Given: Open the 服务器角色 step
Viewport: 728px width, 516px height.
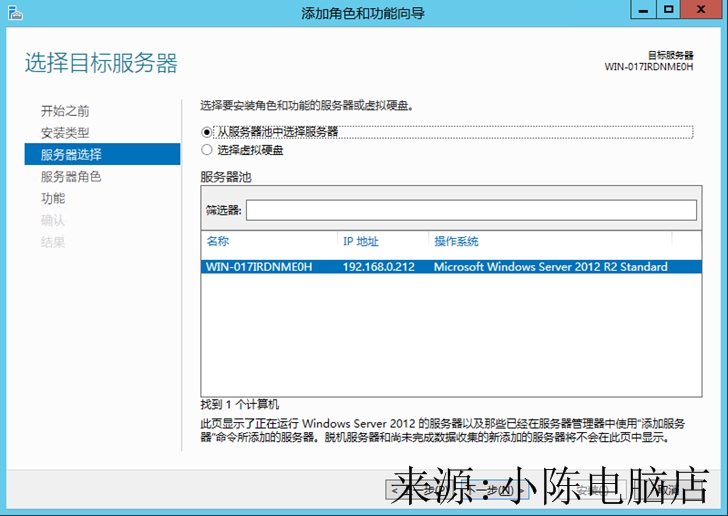Looking at the screenshot, I should (71, 176).
